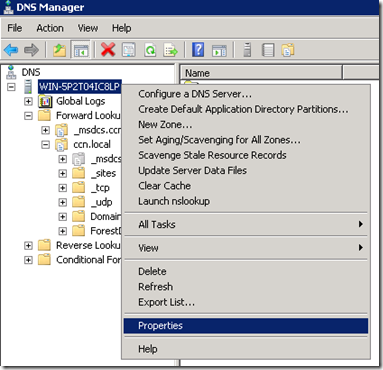Screen dimensions: 383x370
Task: Open the View submenu in context menu
Action: [x=246, y=248]
